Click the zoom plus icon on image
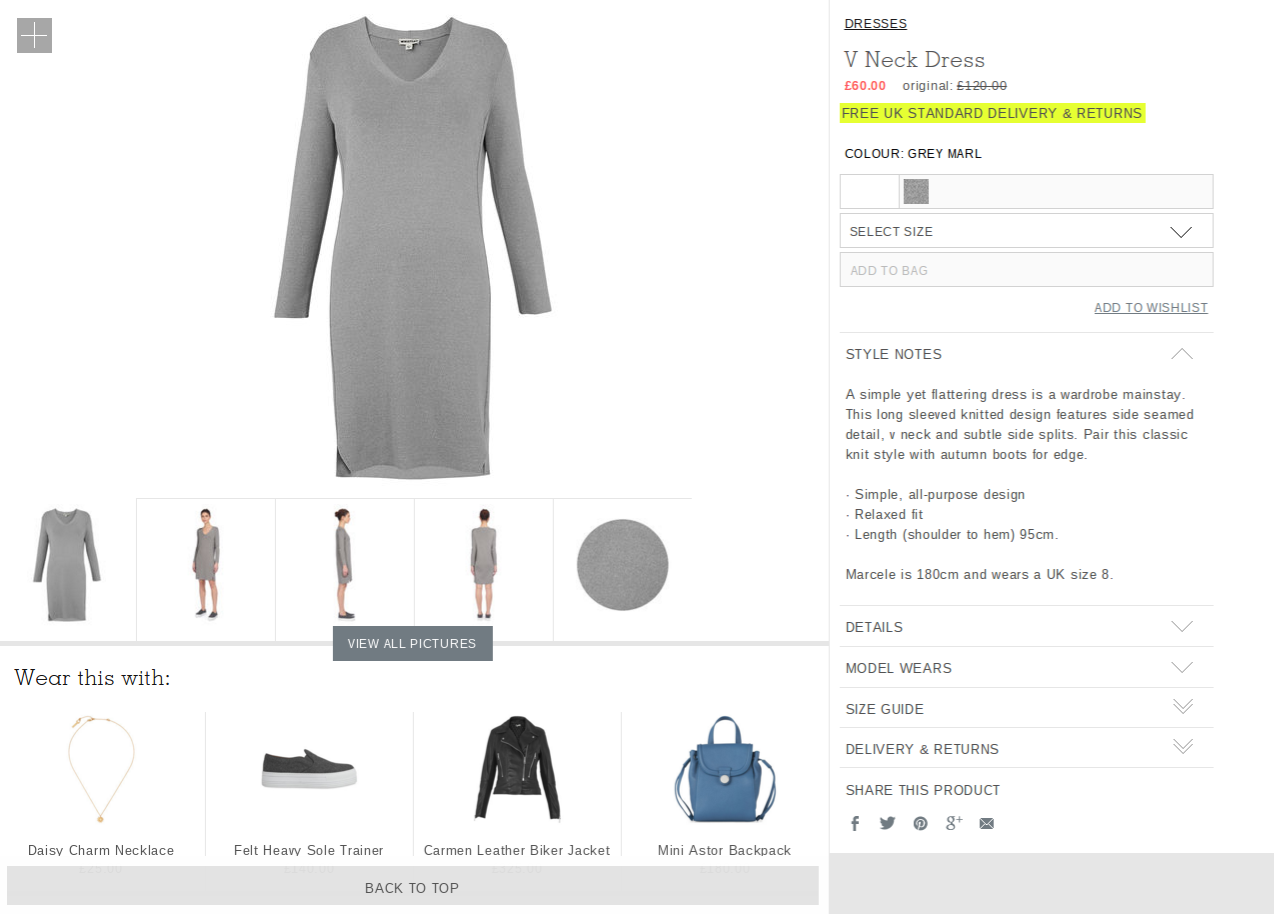The image size is (1274, 914). pyautogui.click(x=34, y=35)
